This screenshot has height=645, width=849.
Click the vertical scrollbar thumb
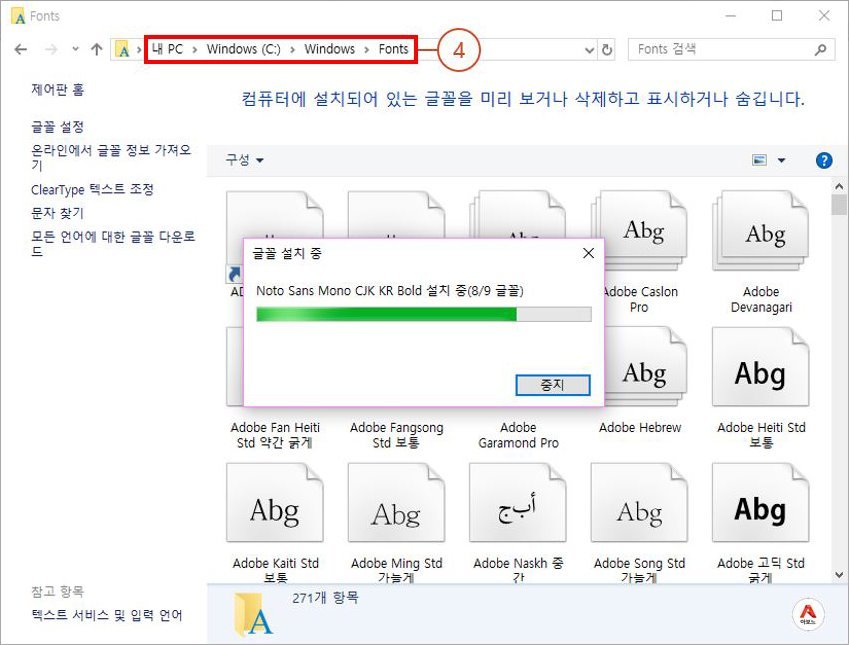coord(839,205)
